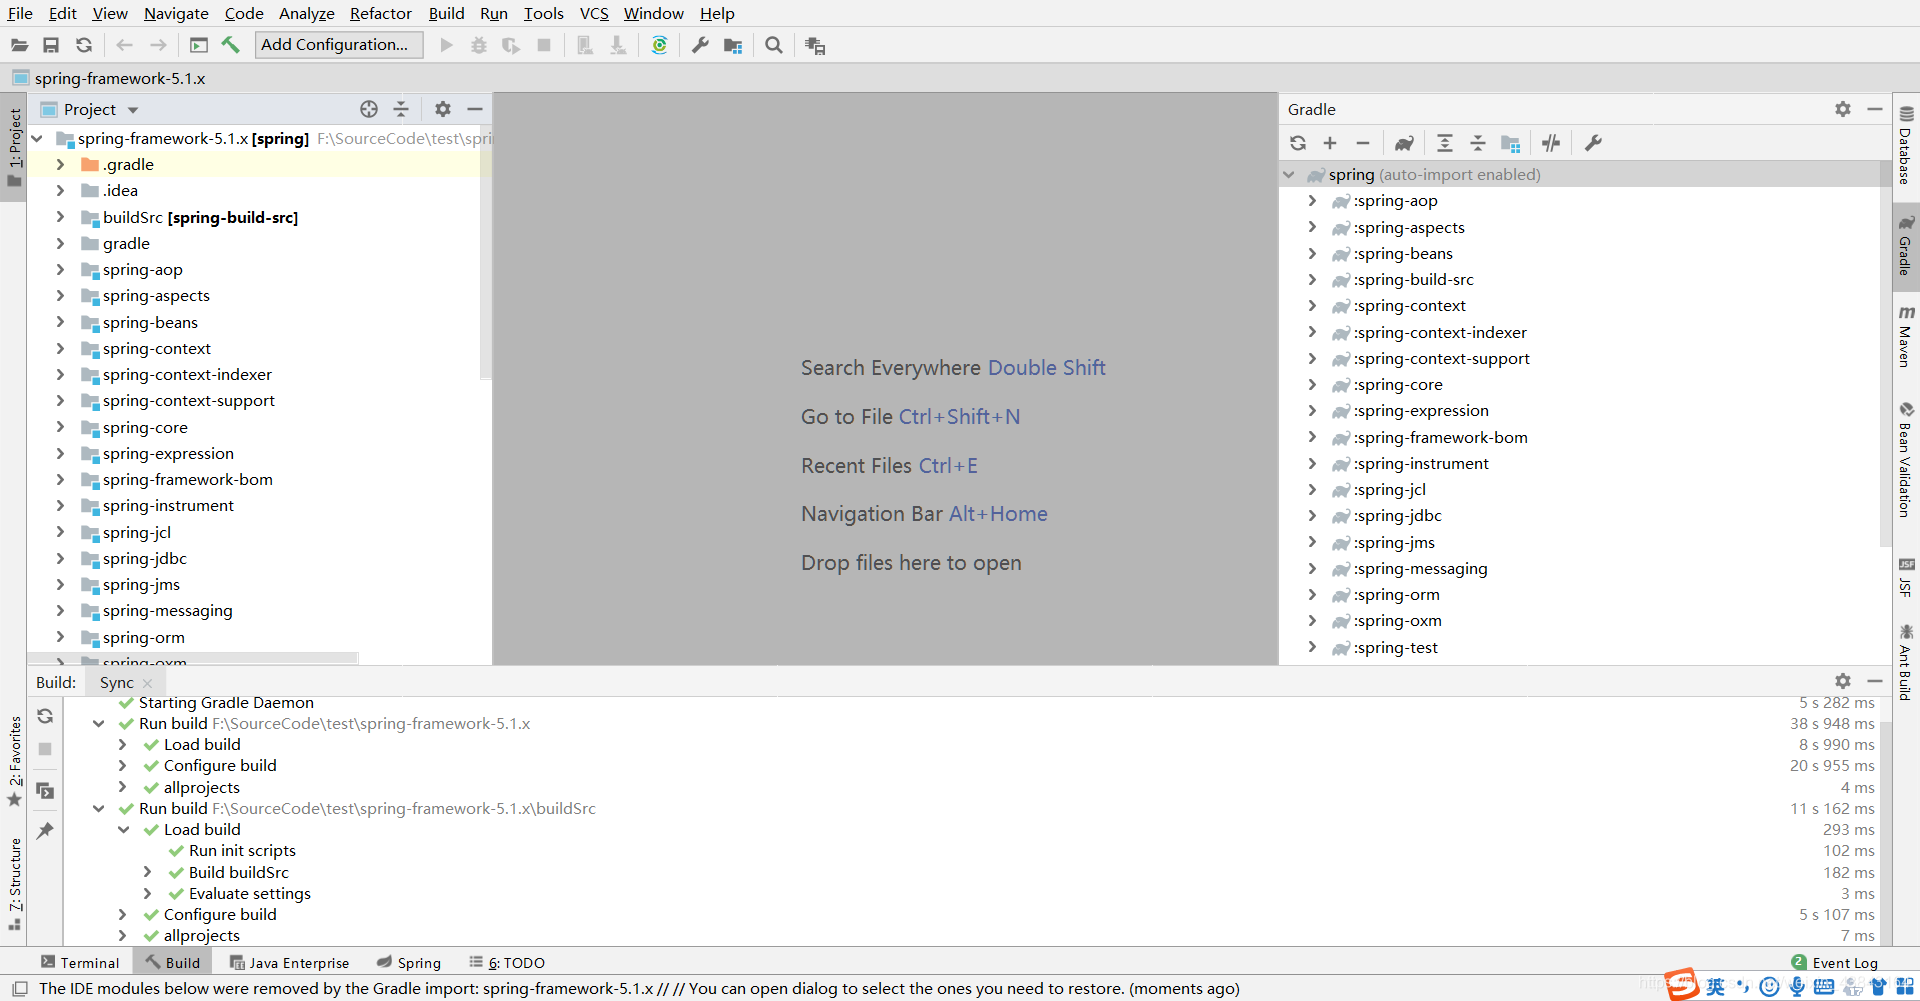Switch to the Spring tool tab
Screen dimensions: 1920x1001
[x=409, y=962]
